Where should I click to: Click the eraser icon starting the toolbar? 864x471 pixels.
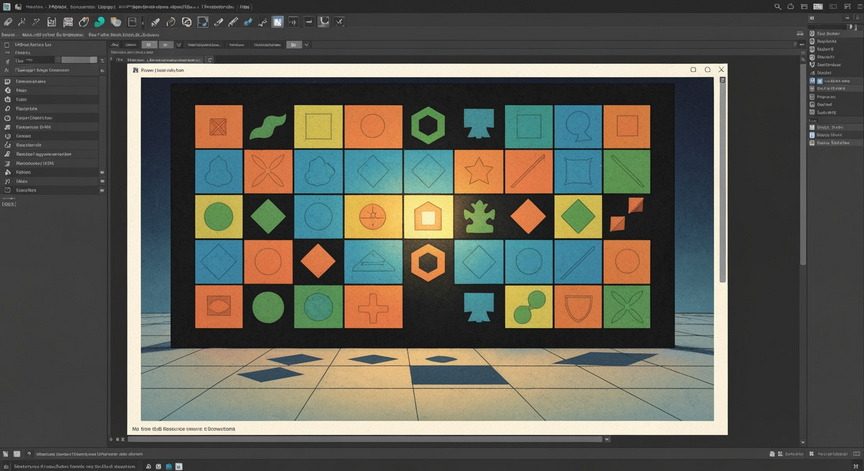pos(8,22)
